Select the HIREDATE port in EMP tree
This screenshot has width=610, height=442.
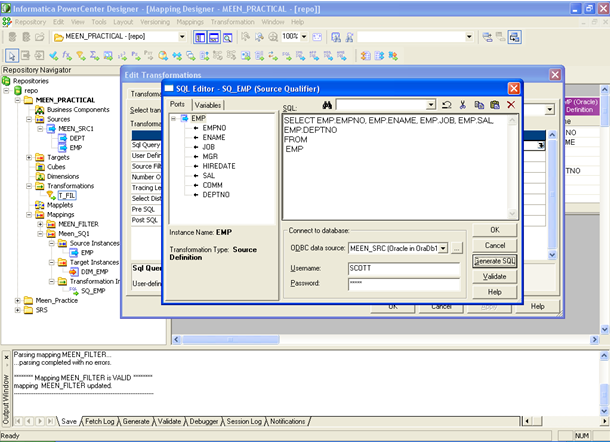[x=219, y=166]
